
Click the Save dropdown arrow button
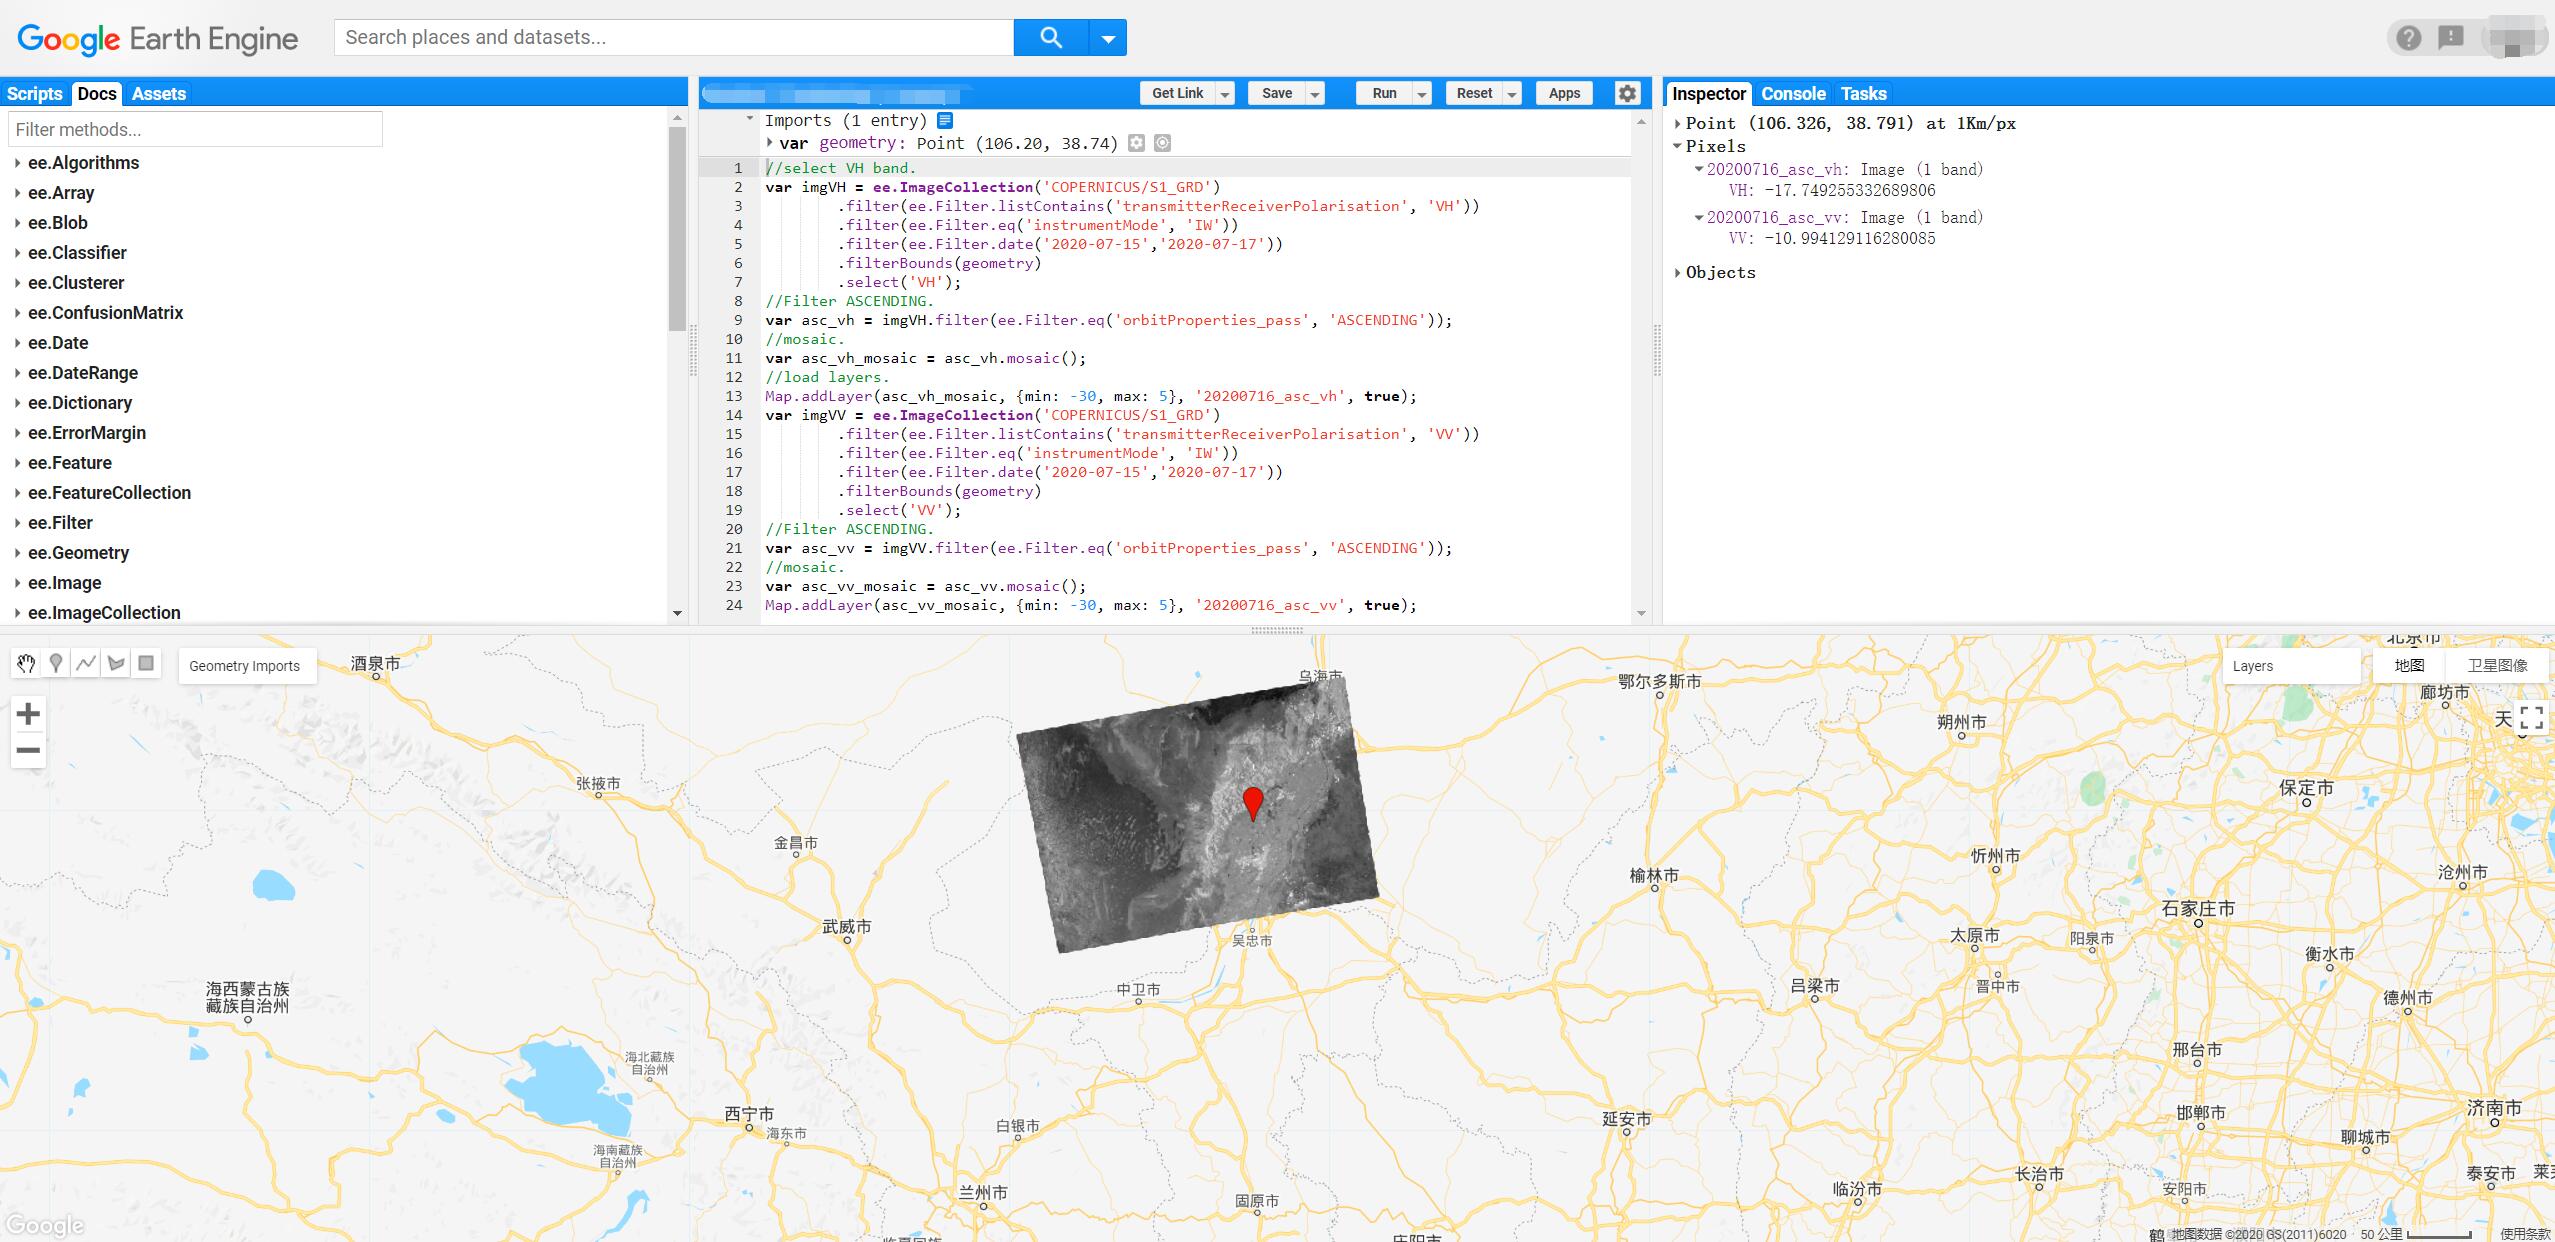1313,93
